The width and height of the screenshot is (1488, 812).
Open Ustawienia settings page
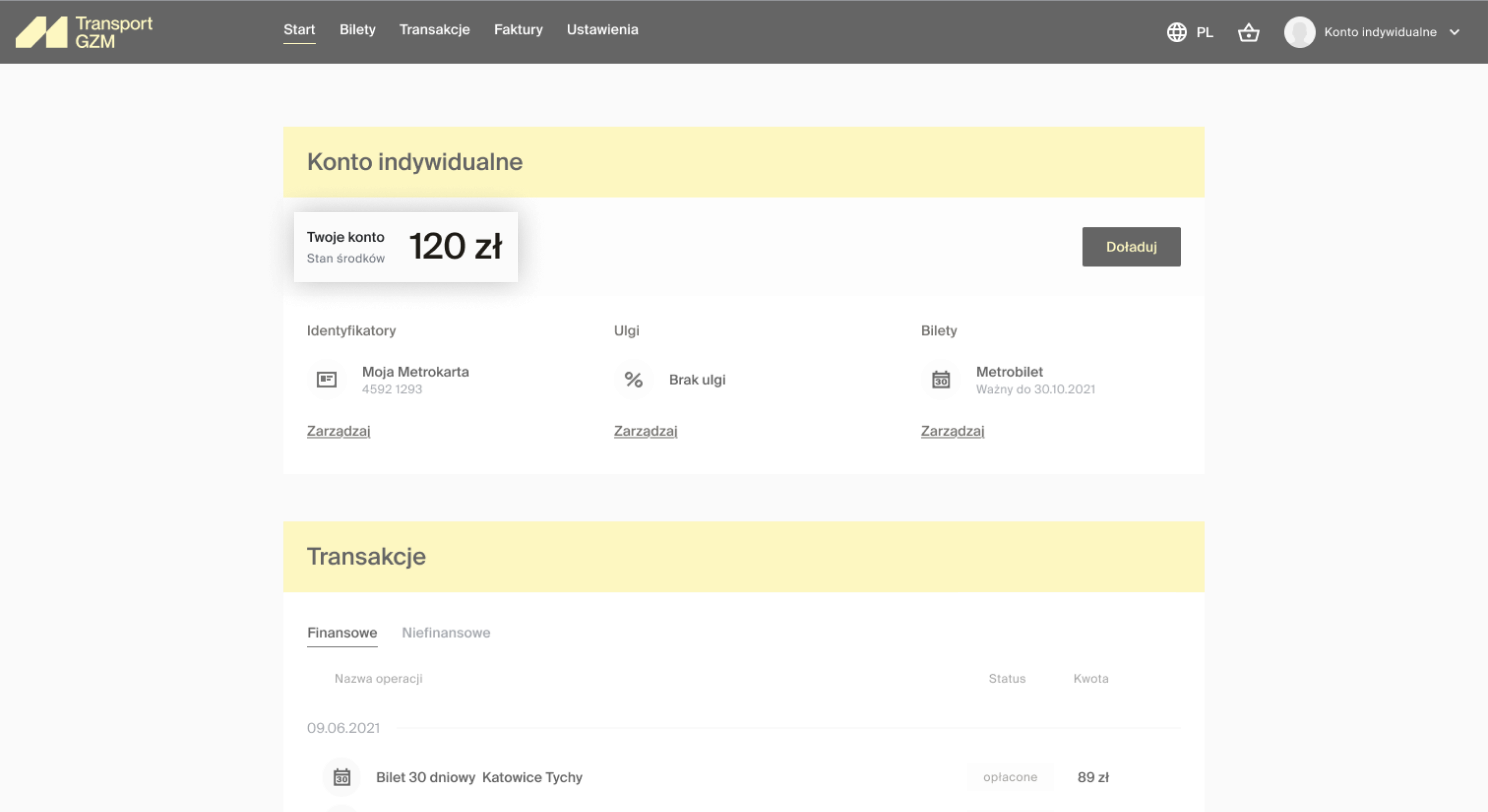click(x=602, y=30)
